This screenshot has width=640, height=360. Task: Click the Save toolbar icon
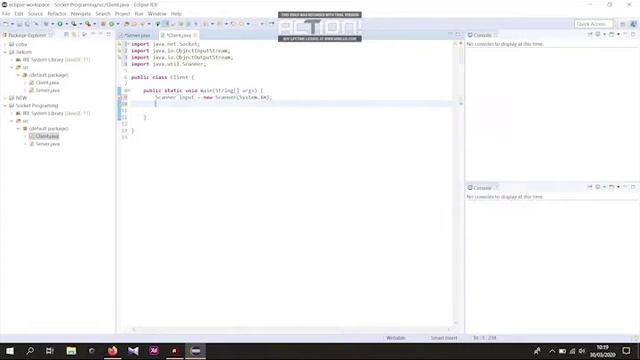tap(19, 24)
